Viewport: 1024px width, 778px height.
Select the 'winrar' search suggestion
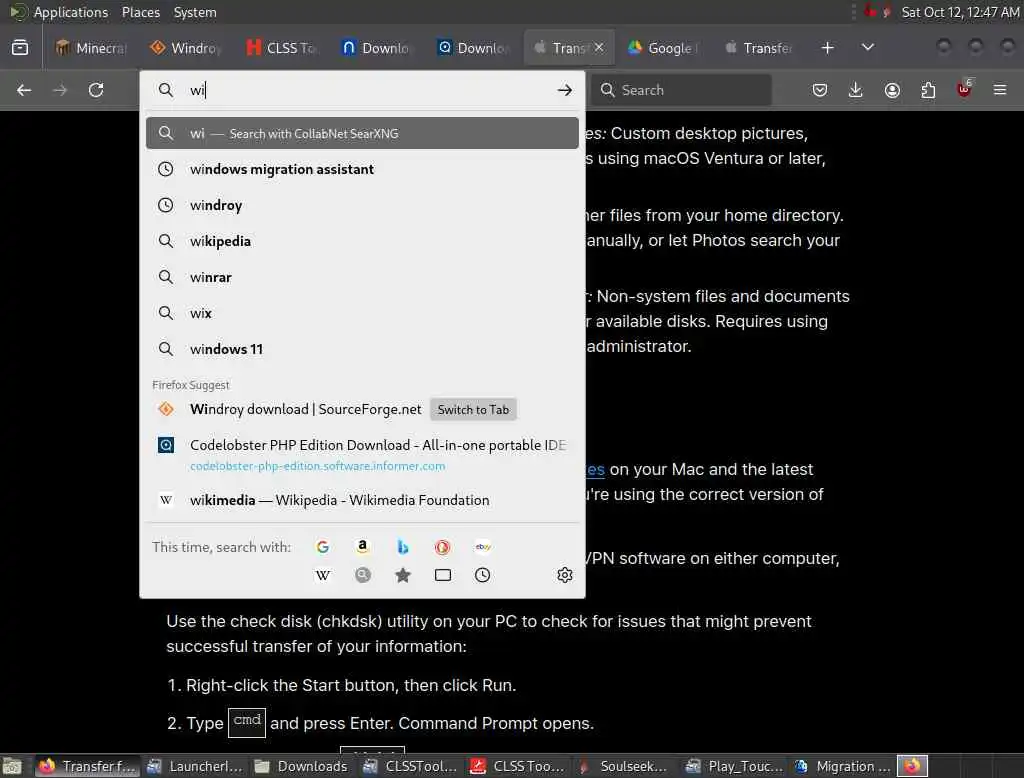[x=362, y=277]
